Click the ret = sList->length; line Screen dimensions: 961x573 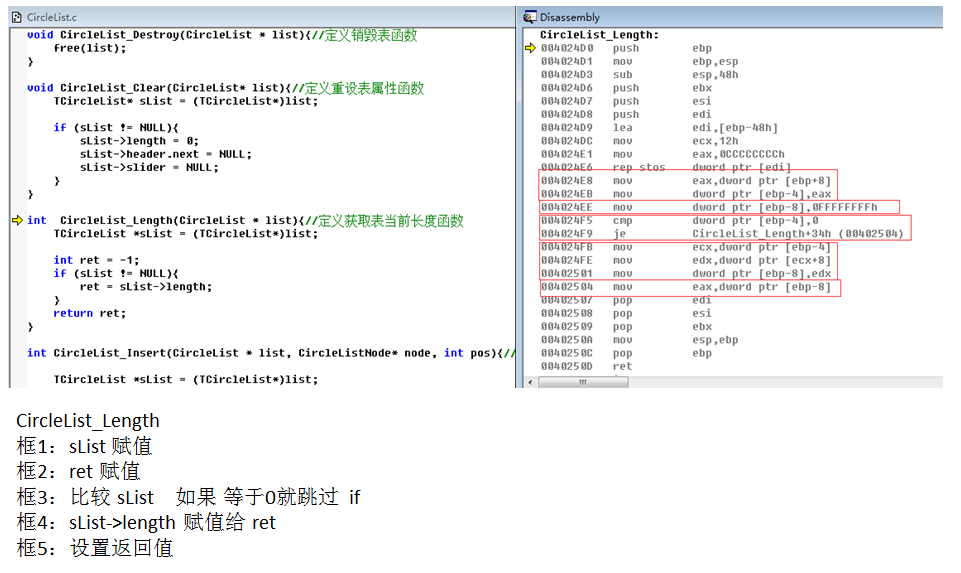click(x=146, y=286)
